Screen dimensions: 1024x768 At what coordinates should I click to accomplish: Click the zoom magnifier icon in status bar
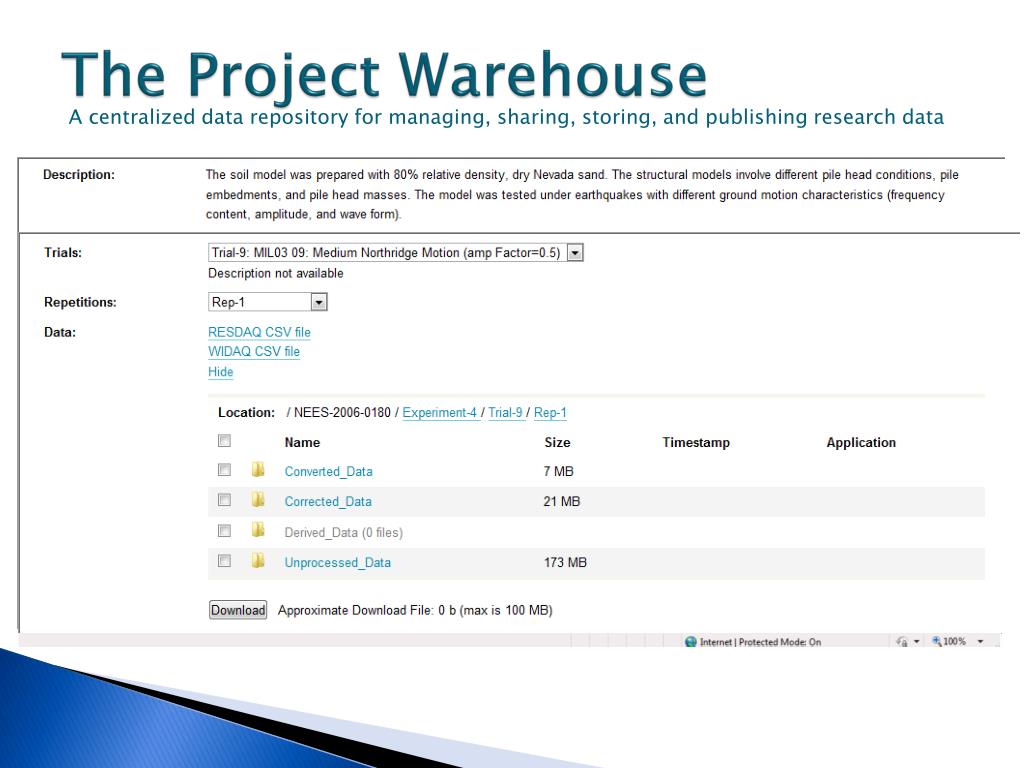[x=936, y=641]
